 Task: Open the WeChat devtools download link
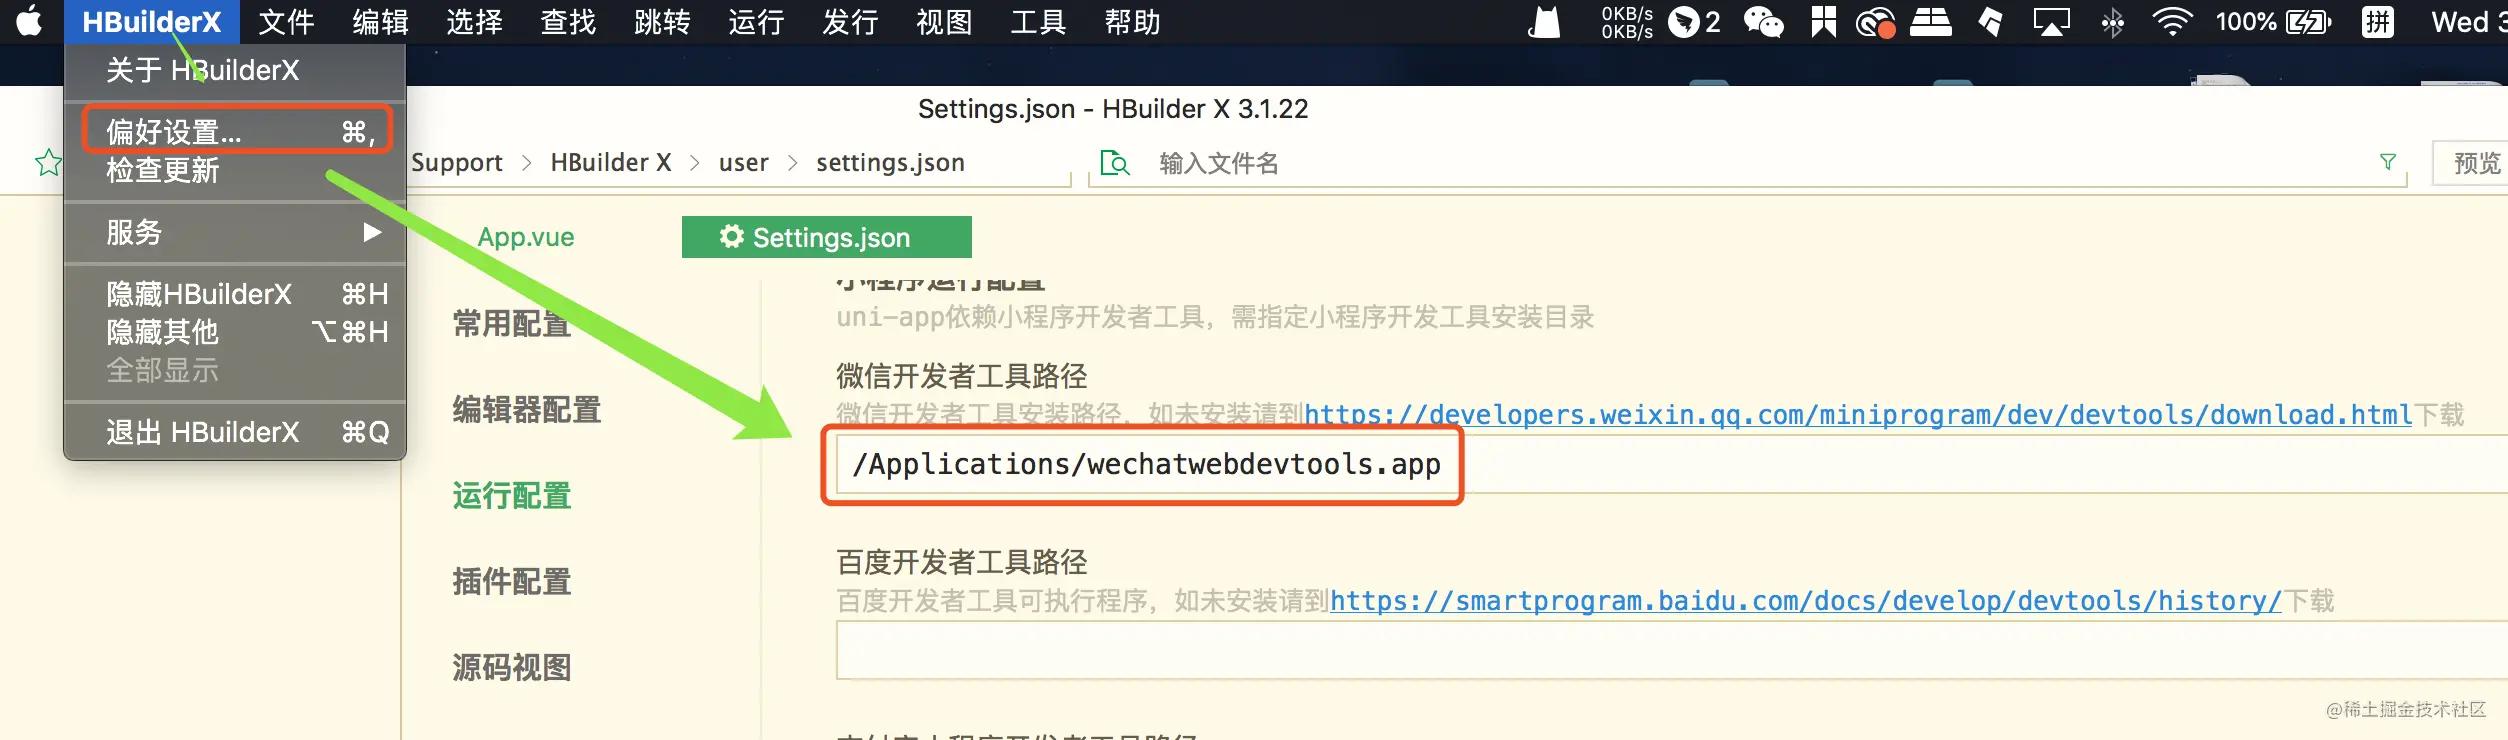1858,415
